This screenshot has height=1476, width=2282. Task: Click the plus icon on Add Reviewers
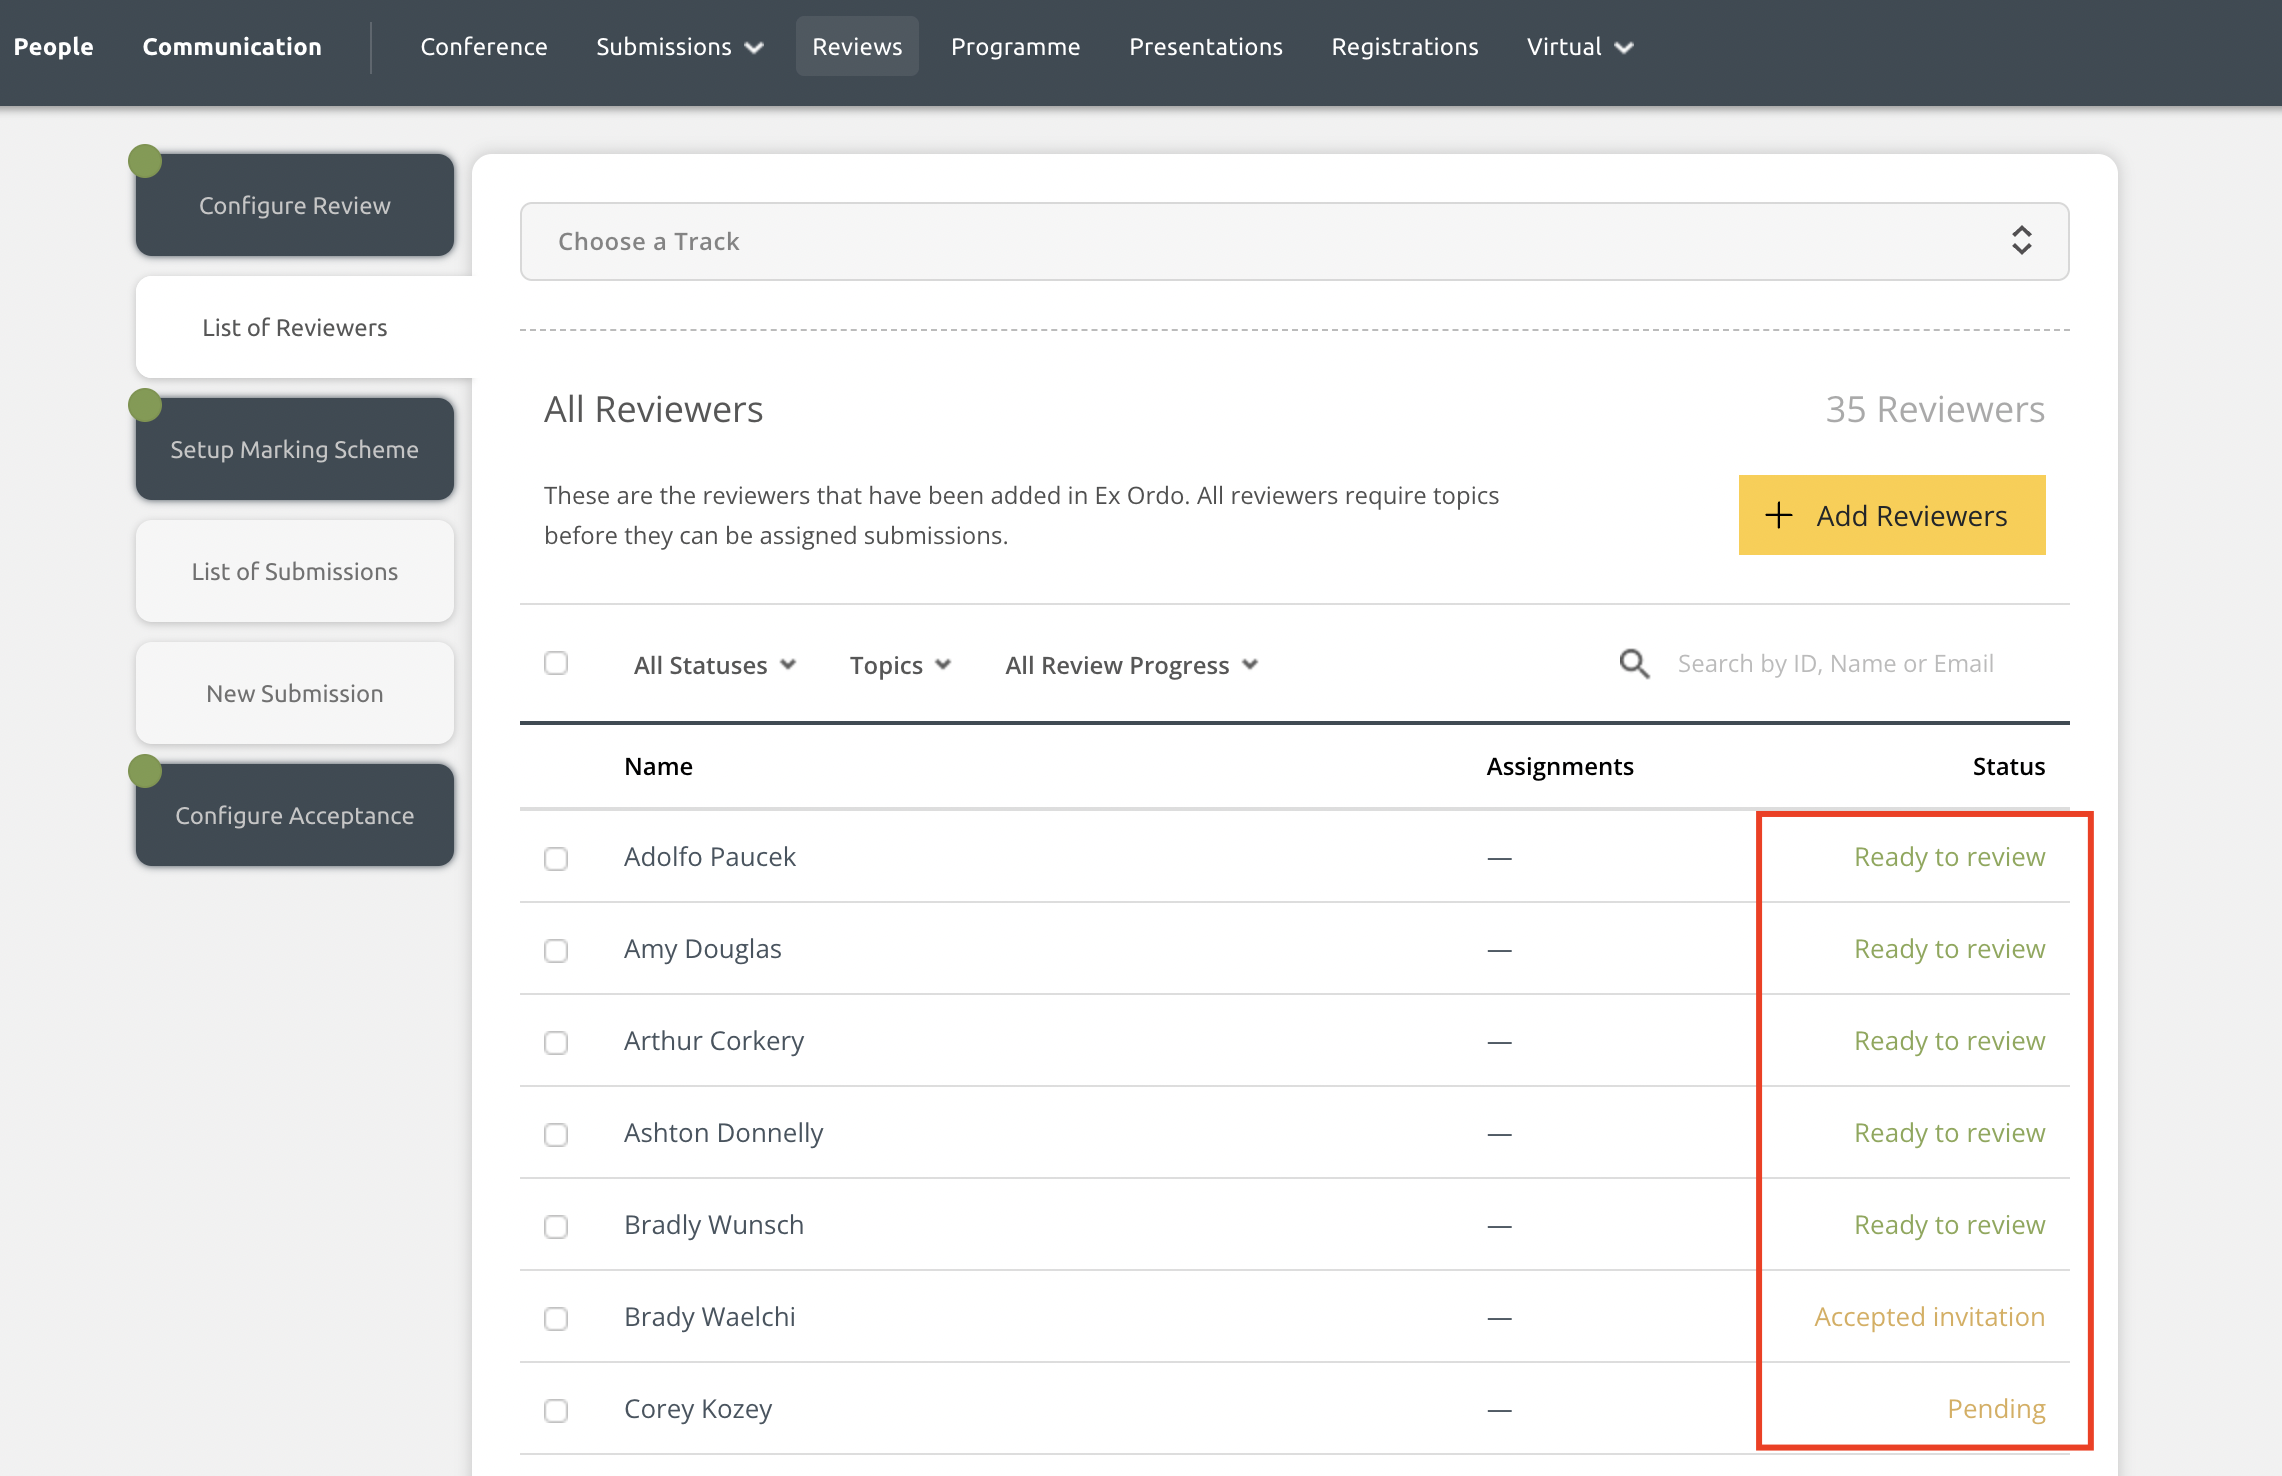pyautogui.click(x=1779, y=515)
